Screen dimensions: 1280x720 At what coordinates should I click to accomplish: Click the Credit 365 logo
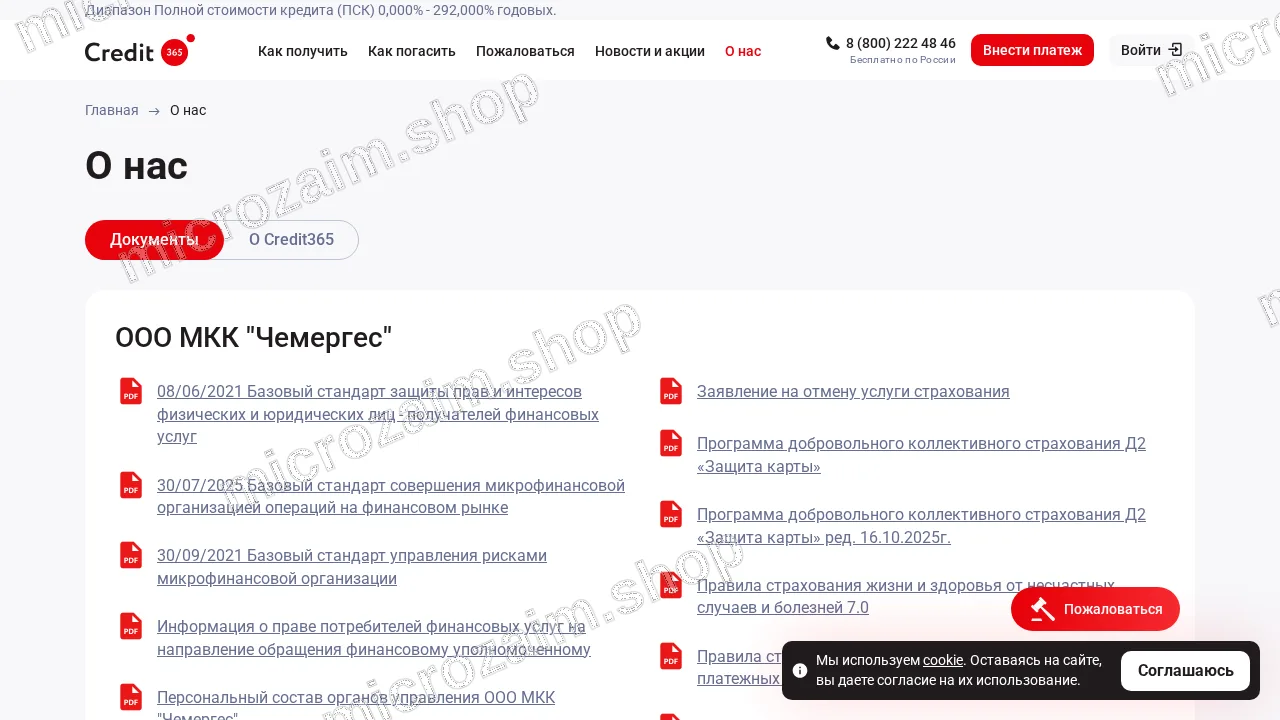pyautogui.click(x=139, y=50)
